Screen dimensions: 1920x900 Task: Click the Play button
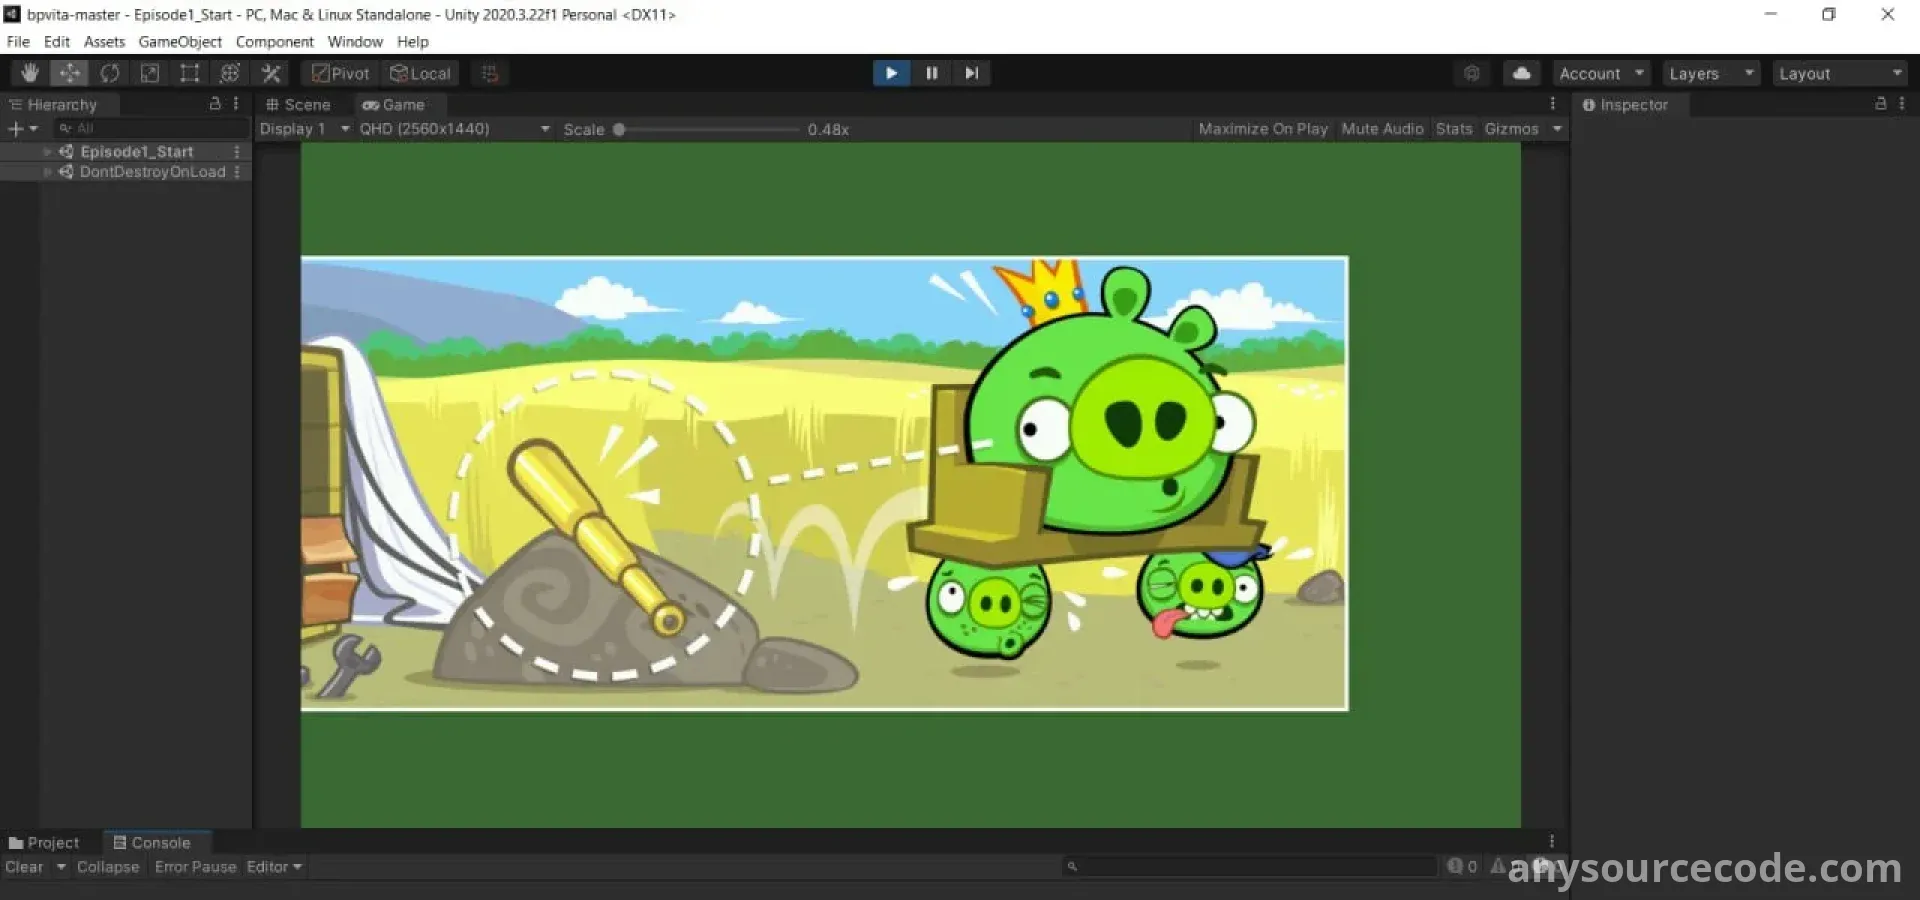point(891,73)
